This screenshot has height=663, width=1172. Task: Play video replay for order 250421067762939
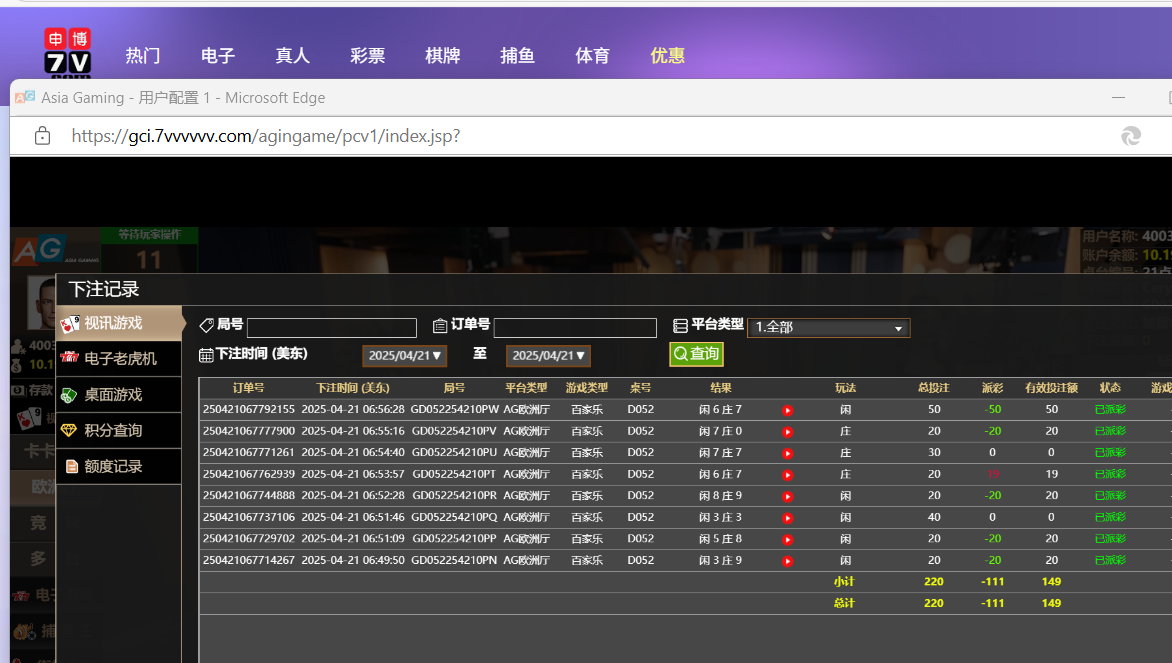787,475
